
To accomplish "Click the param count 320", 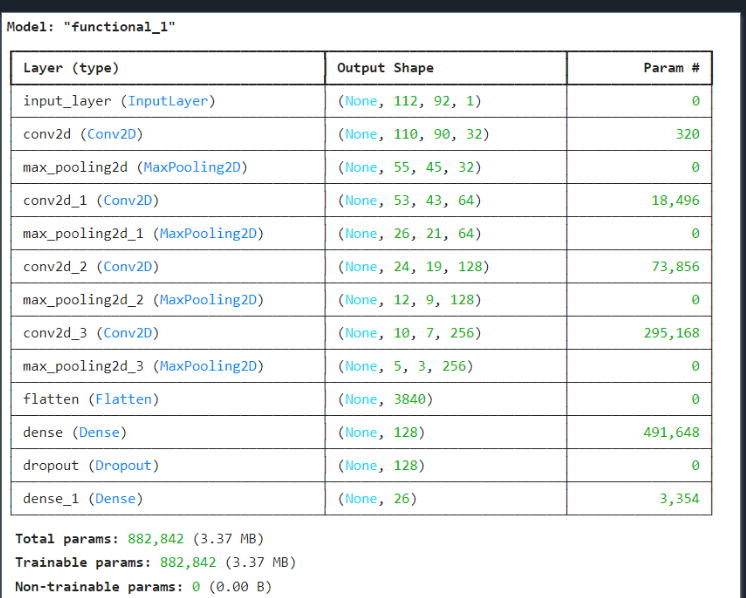I will click(687, 134).
